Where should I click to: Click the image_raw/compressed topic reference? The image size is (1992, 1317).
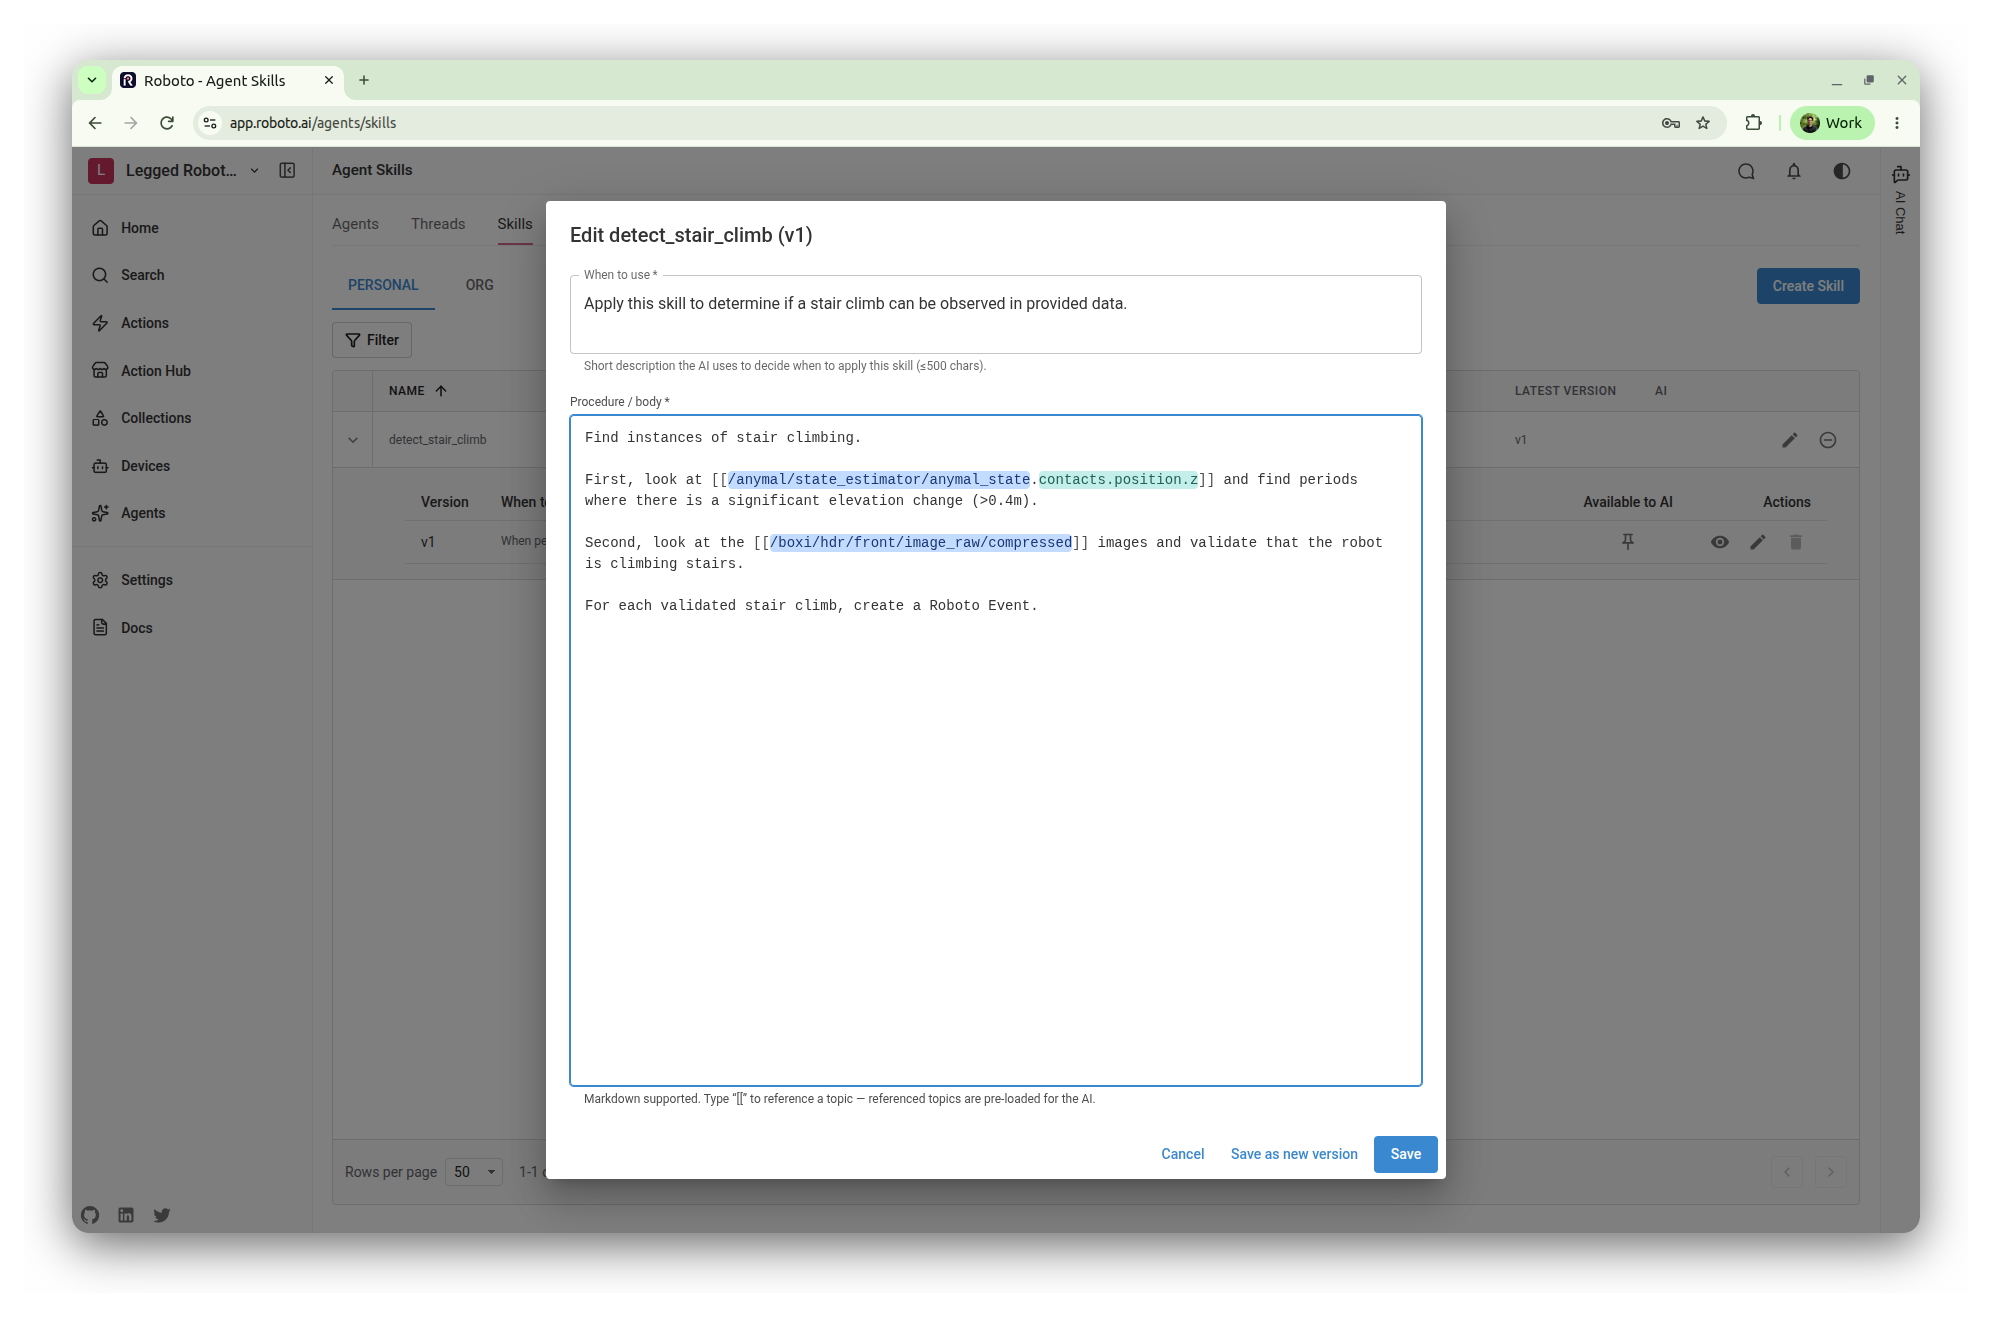(921, 543)
